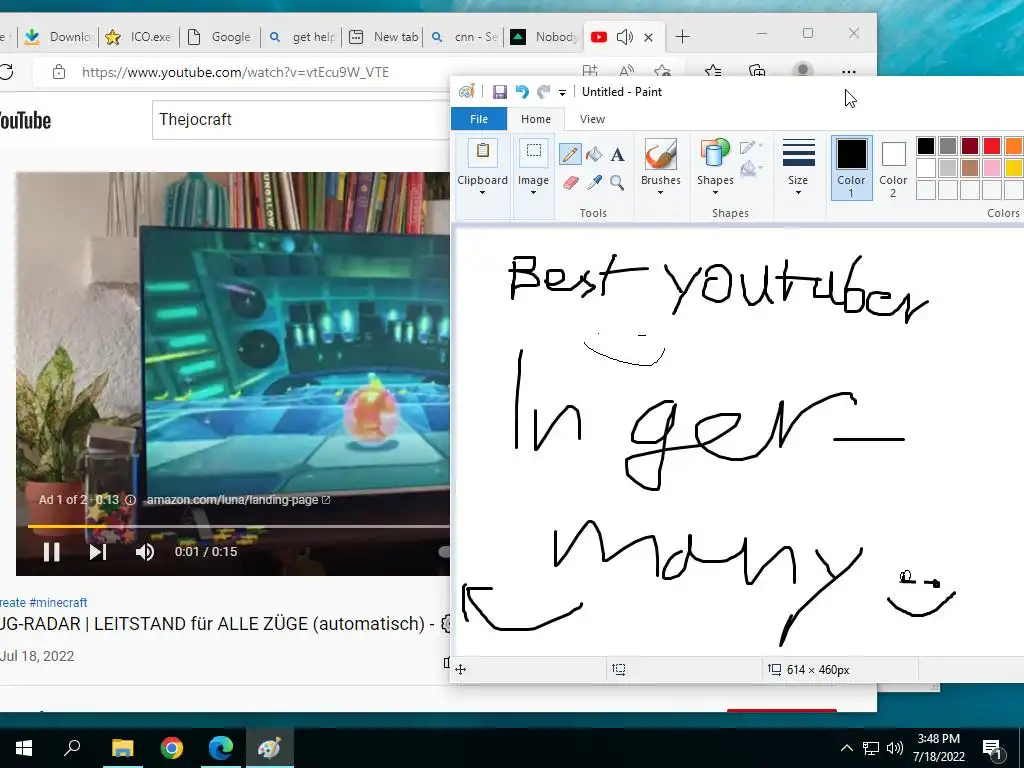Switch to the New tab browser tab

tap(385, 37)
